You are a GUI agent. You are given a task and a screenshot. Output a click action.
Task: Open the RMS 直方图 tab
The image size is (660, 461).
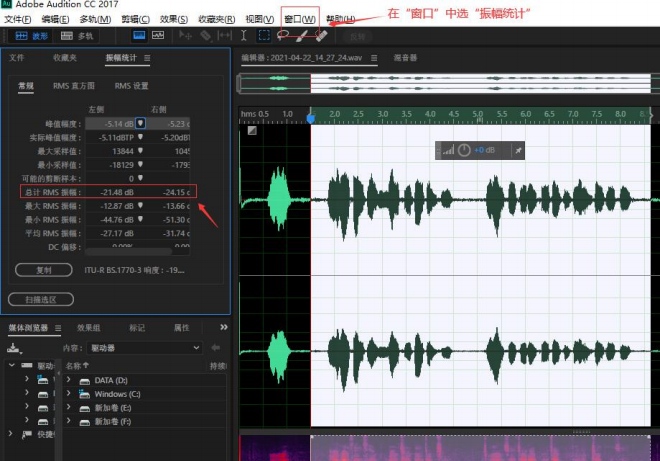[74, 86]
